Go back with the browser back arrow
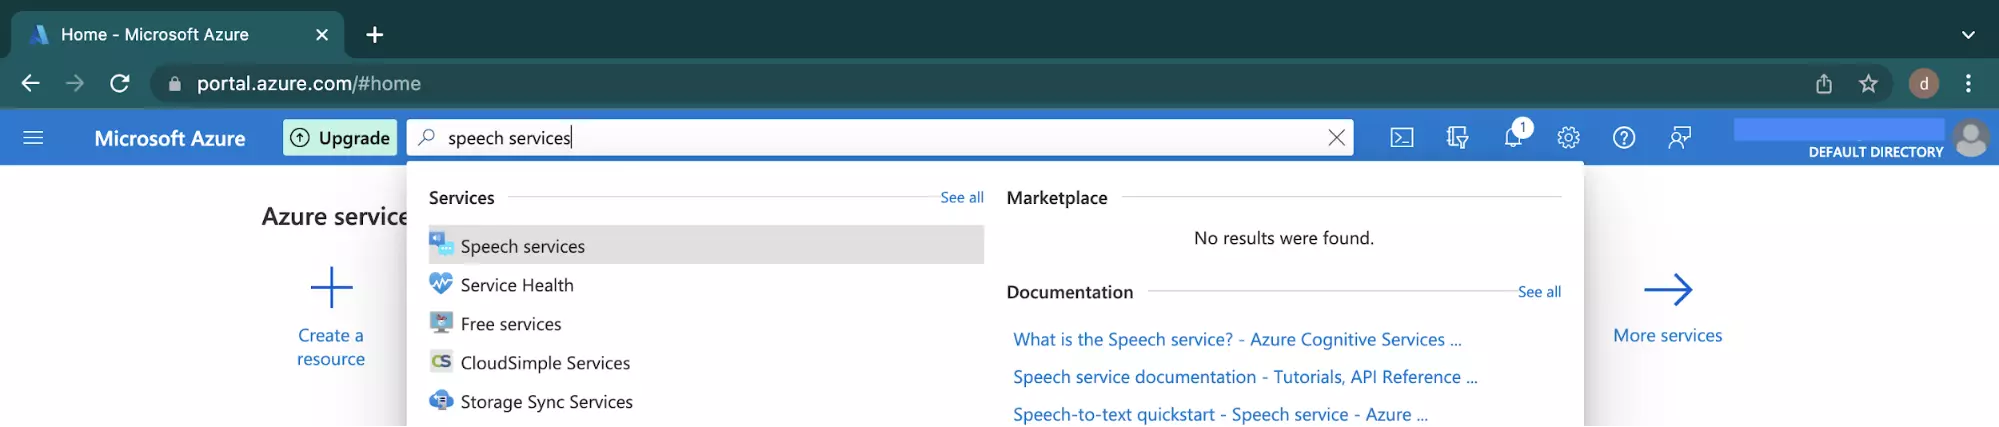1999x427 pixels. pos(30,83)
